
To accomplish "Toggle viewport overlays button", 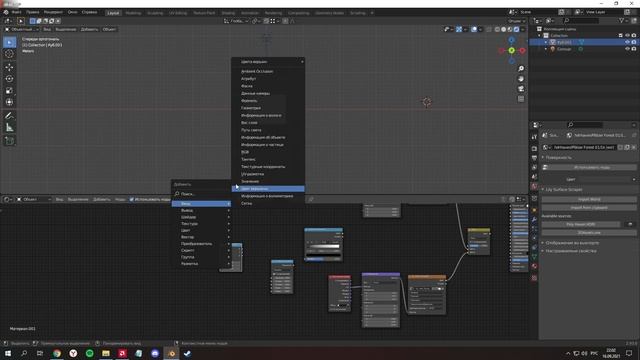I will [474, 29].
